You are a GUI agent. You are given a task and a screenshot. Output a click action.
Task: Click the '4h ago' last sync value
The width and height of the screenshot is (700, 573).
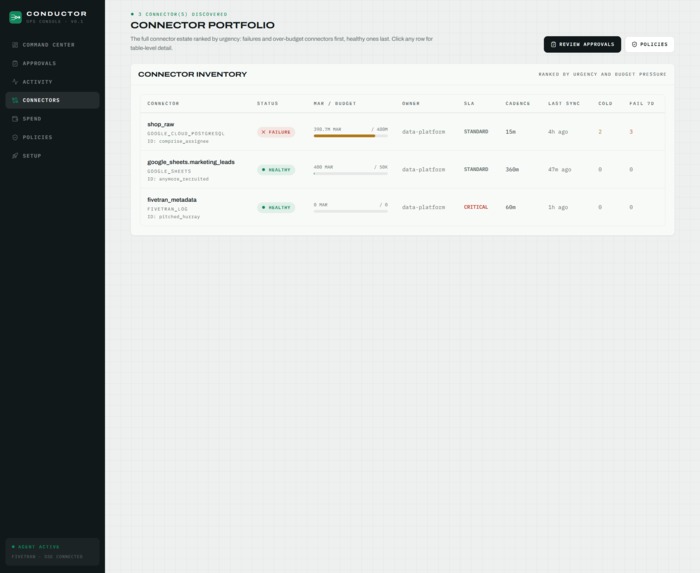tap(558, 132)
